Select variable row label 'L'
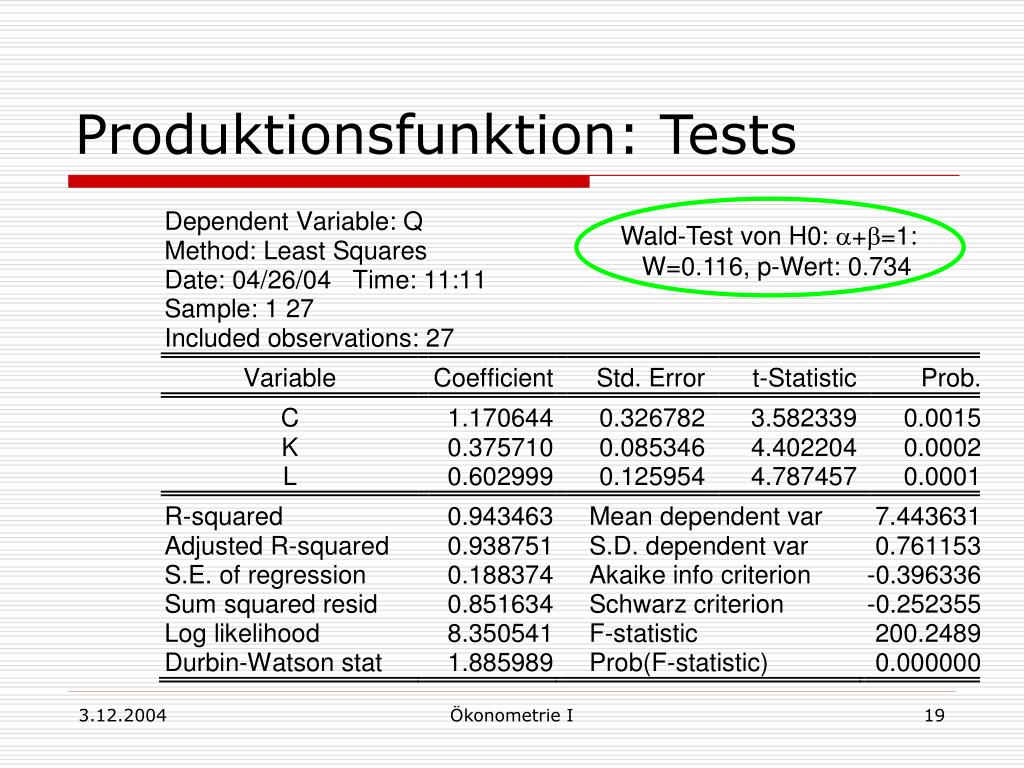Image resolution: width=1024 pixels, height=768 pixels. [289, 477]
